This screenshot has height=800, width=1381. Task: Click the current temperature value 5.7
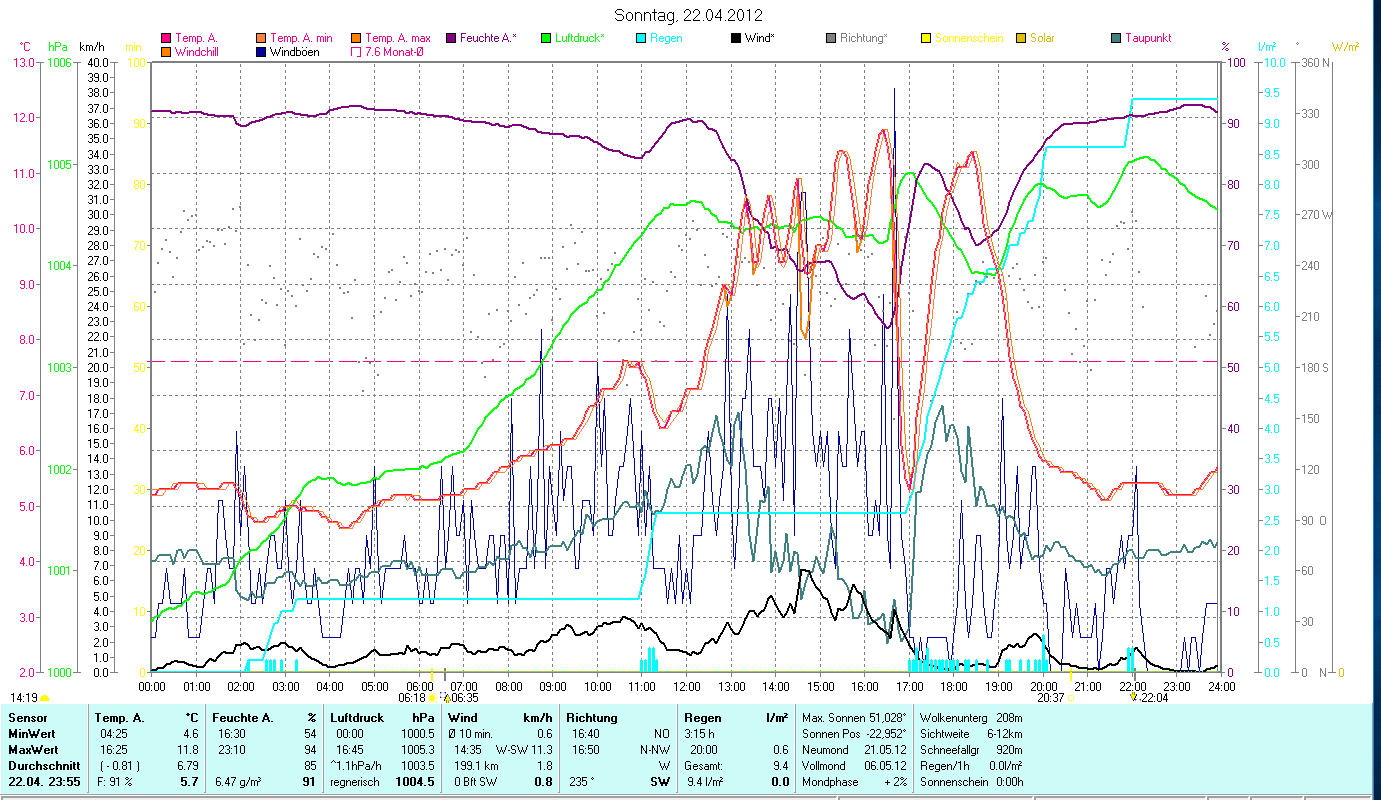point(189,782)
